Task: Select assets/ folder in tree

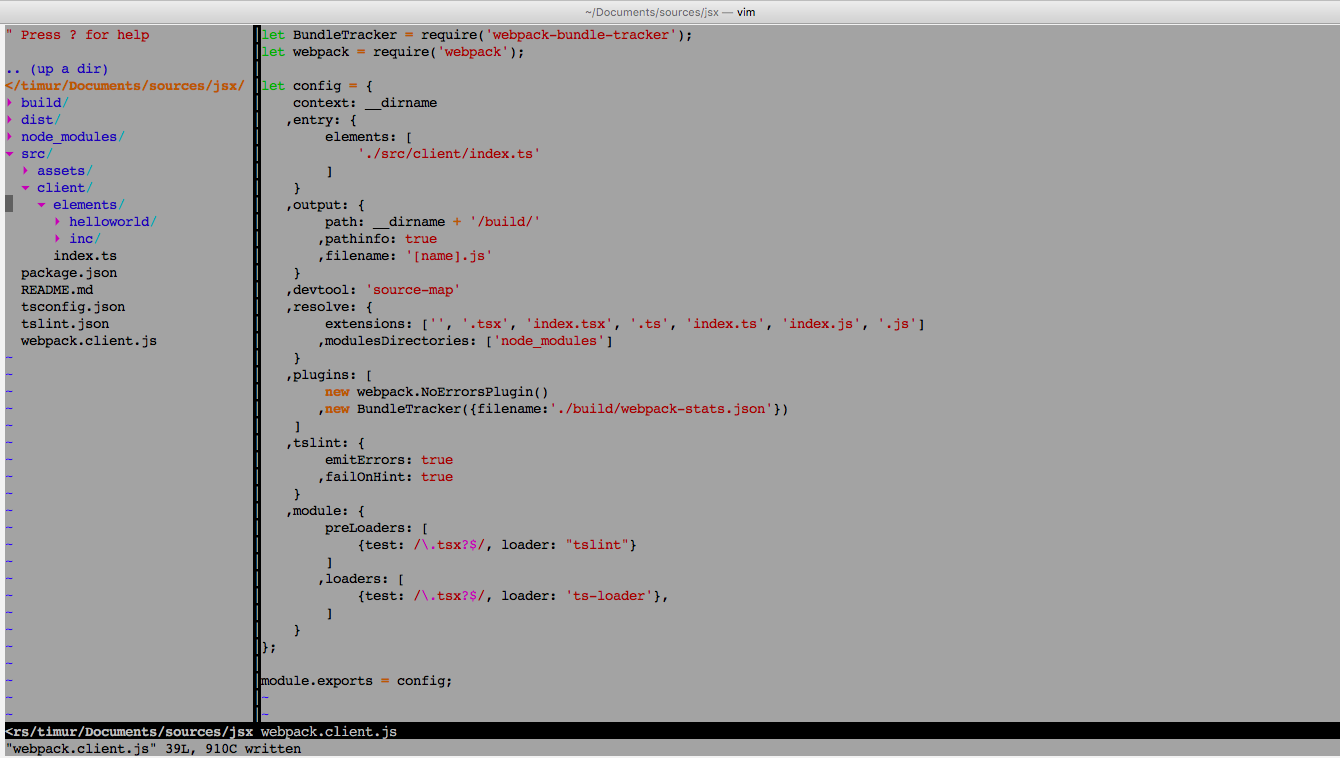Action: 65,171
